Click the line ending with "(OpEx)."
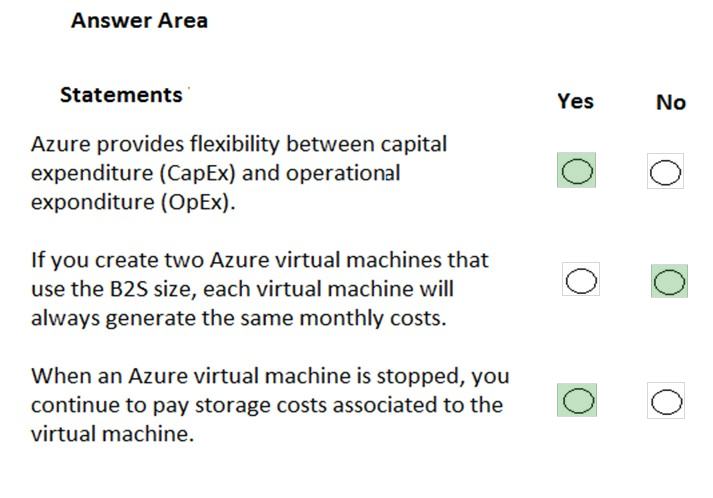 pos(134,203)
